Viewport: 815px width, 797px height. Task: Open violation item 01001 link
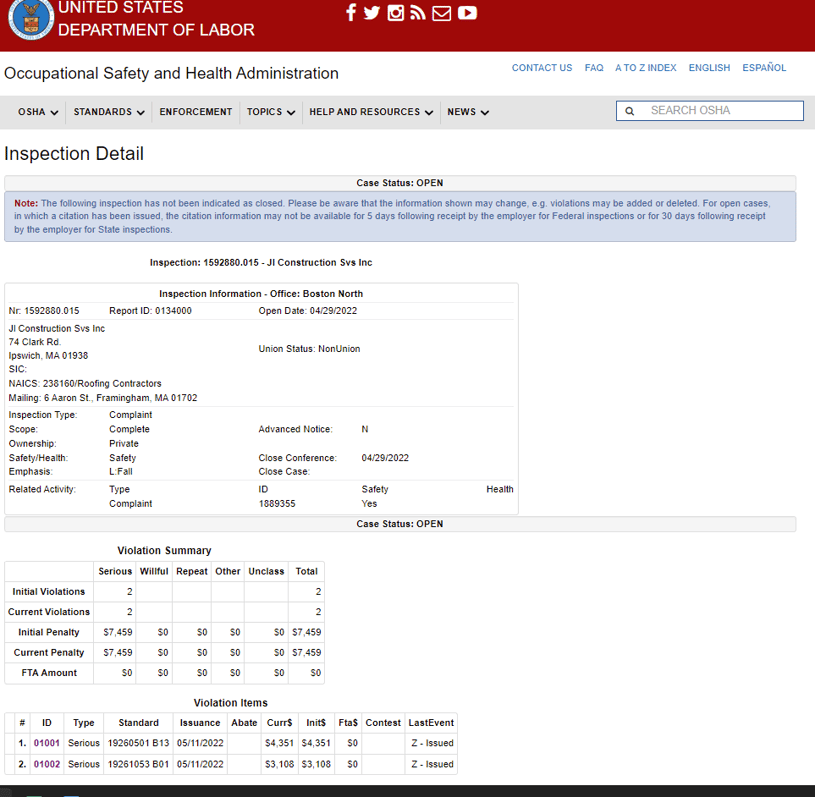pos(47,743)
